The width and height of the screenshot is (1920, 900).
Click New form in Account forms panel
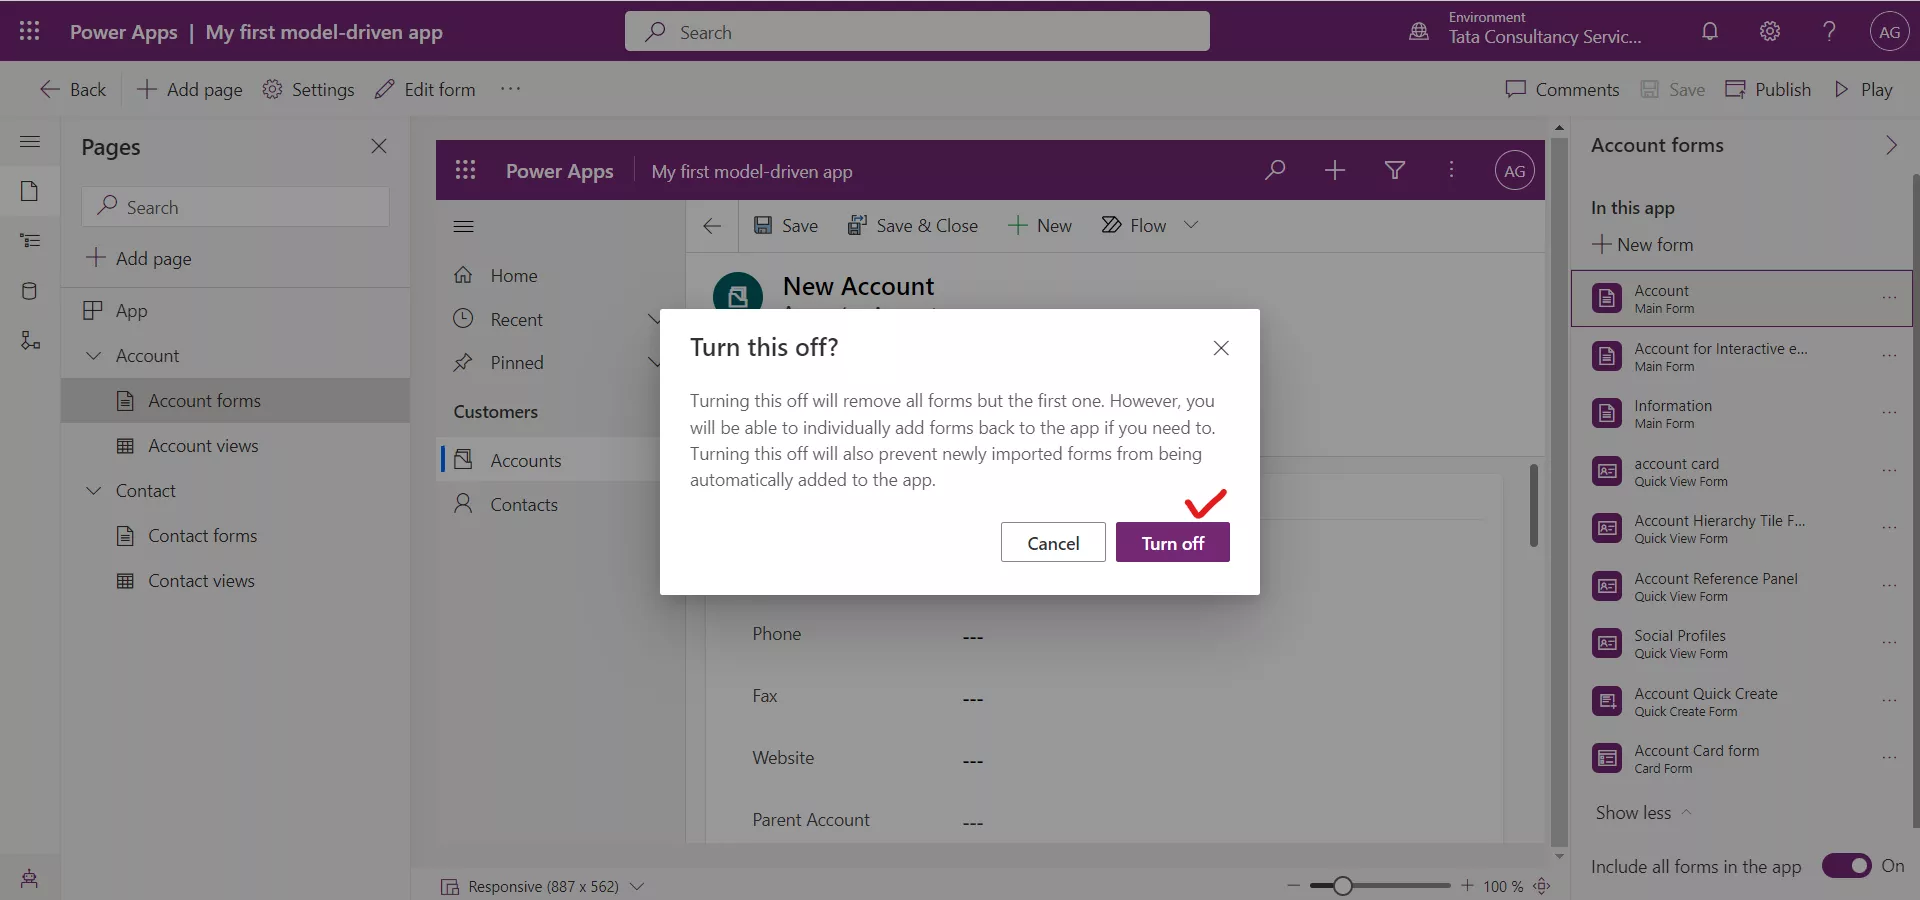[1642, 244]
